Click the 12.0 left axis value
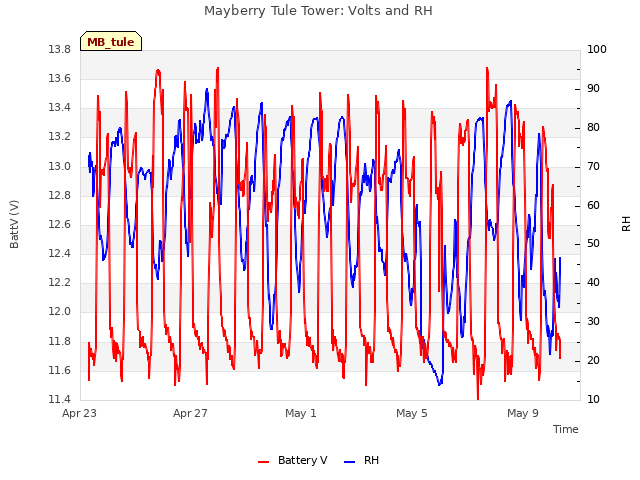The width and height of the screenshot is (640, 480). point(60,312)
